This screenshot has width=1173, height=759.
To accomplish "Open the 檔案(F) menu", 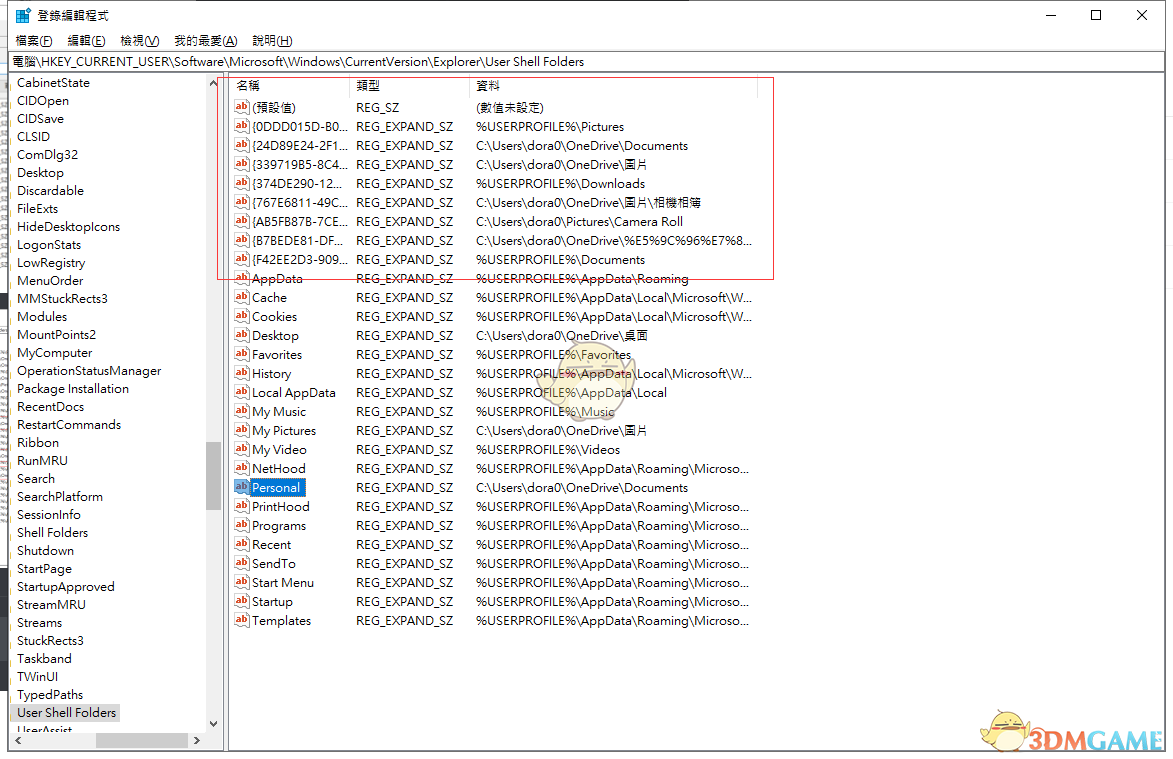I will pyautogui.click(x=34, y=41).
